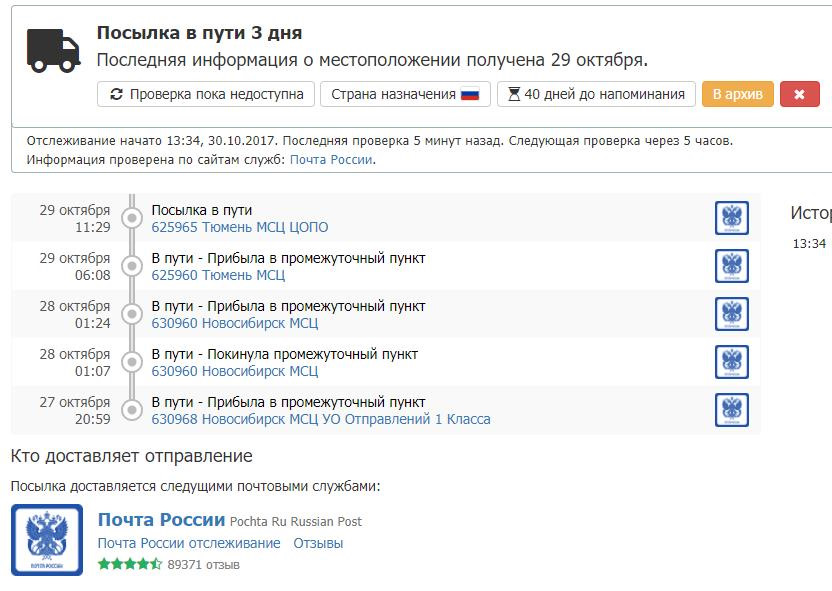Viewport: 832px width, 591px height.
Task: Click the Russian Post icon beside Тюмень МСЦ 06:08 row
Action: point(732,266)
